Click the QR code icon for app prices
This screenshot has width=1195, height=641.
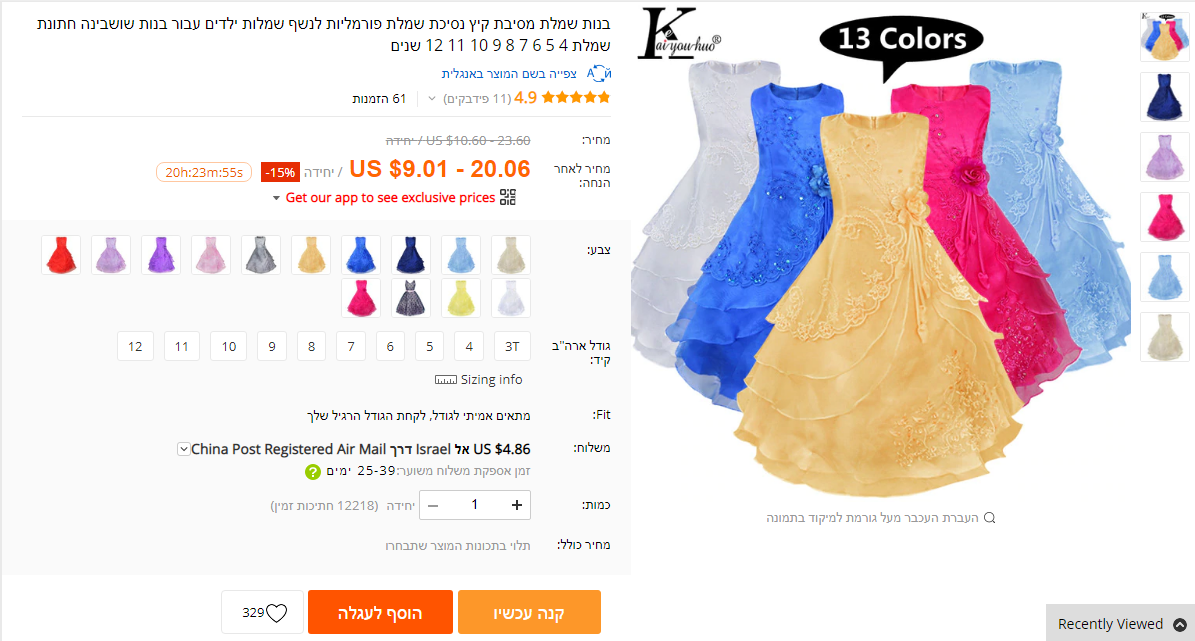pos(508,197)
